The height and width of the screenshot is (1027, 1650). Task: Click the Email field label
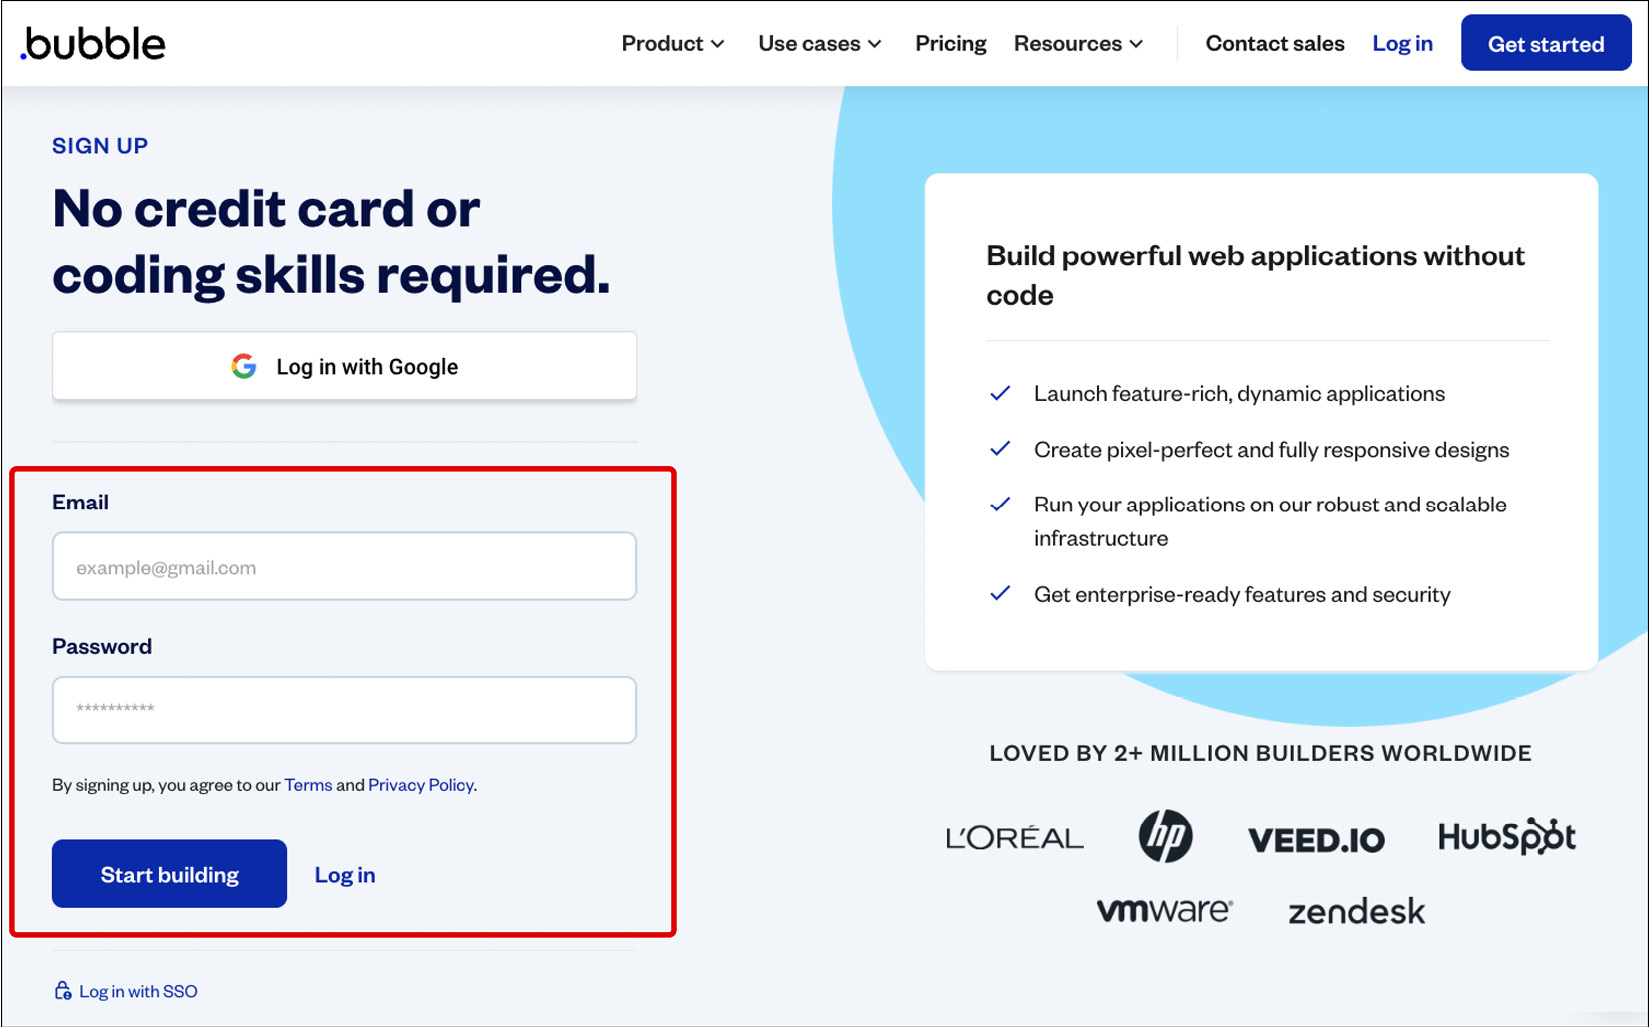click(x=80, y=502)
